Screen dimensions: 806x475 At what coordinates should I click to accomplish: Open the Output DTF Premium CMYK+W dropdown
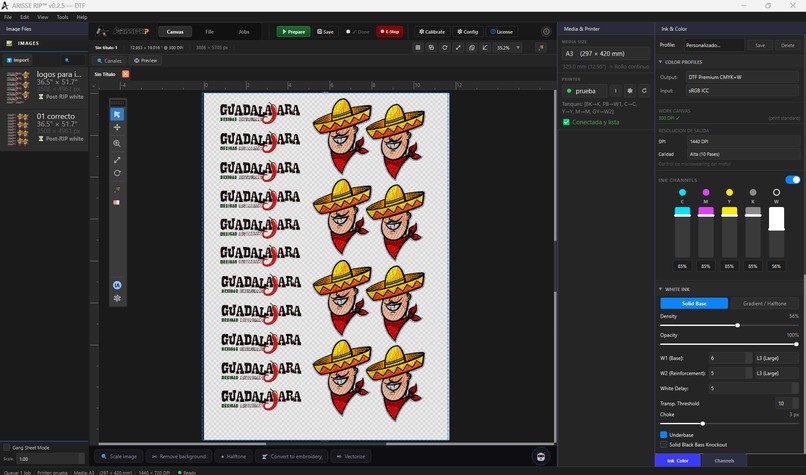click(743, 77)
